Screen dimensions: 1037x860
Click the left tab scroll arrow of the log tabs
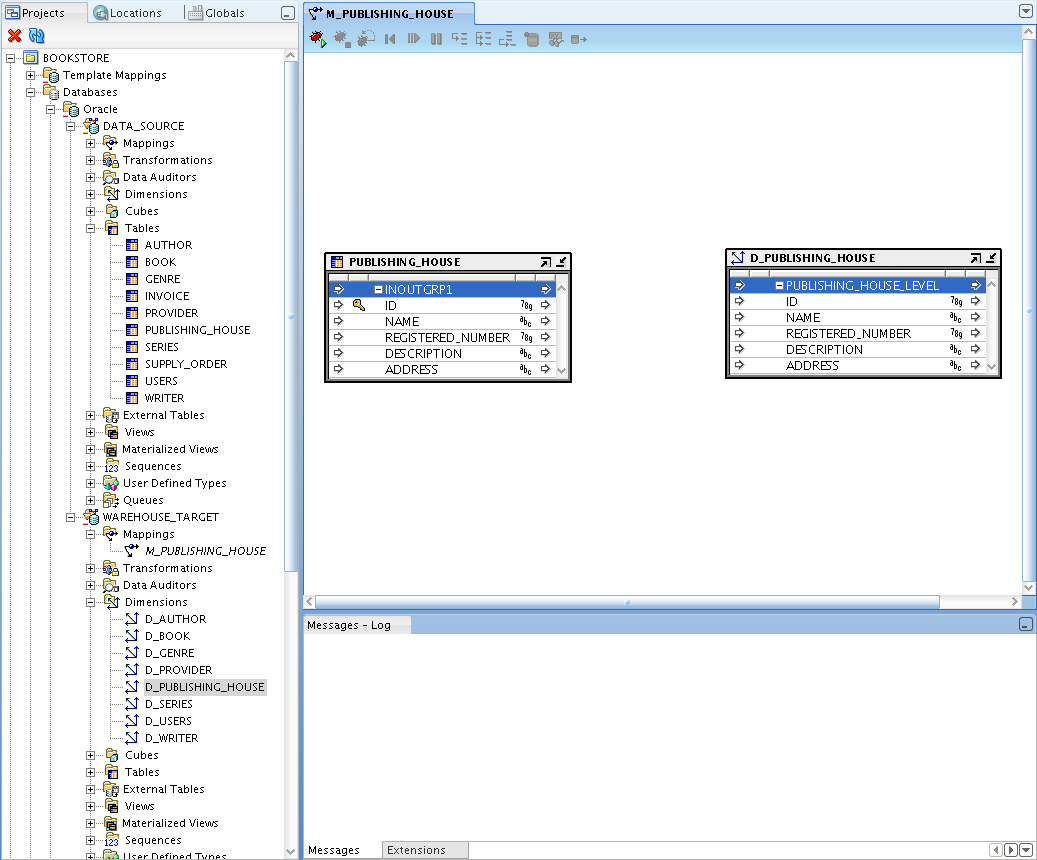pos(996,849)
